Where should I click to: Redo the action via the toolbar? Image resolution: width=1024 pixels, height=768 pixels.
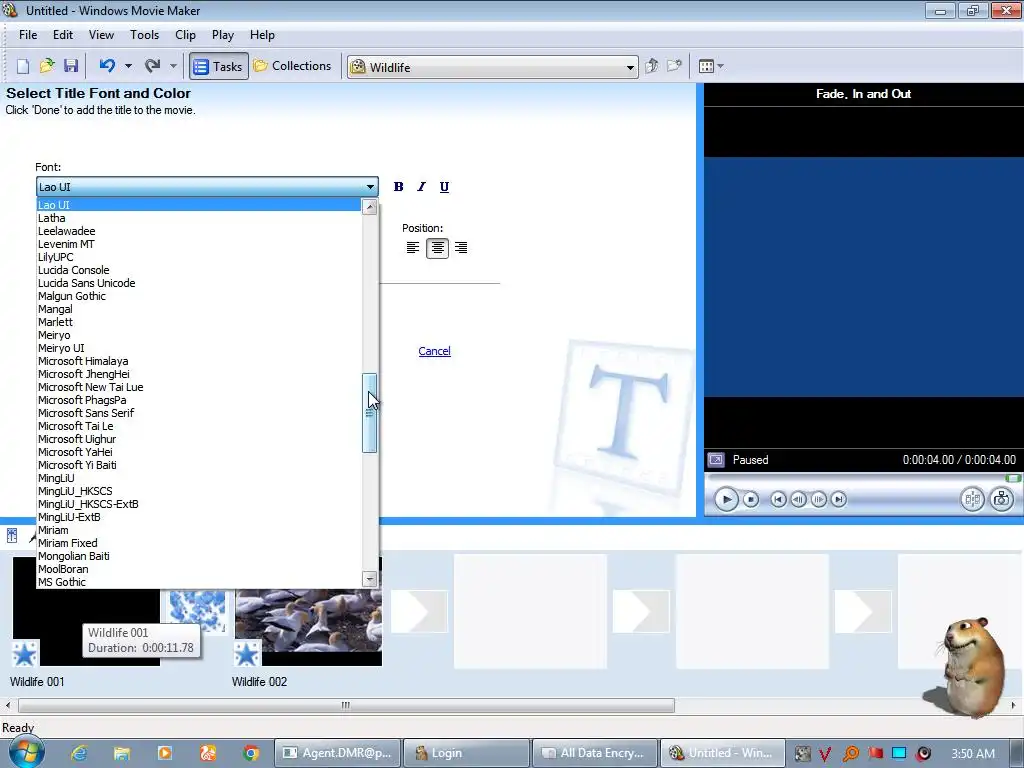[153, 66]
